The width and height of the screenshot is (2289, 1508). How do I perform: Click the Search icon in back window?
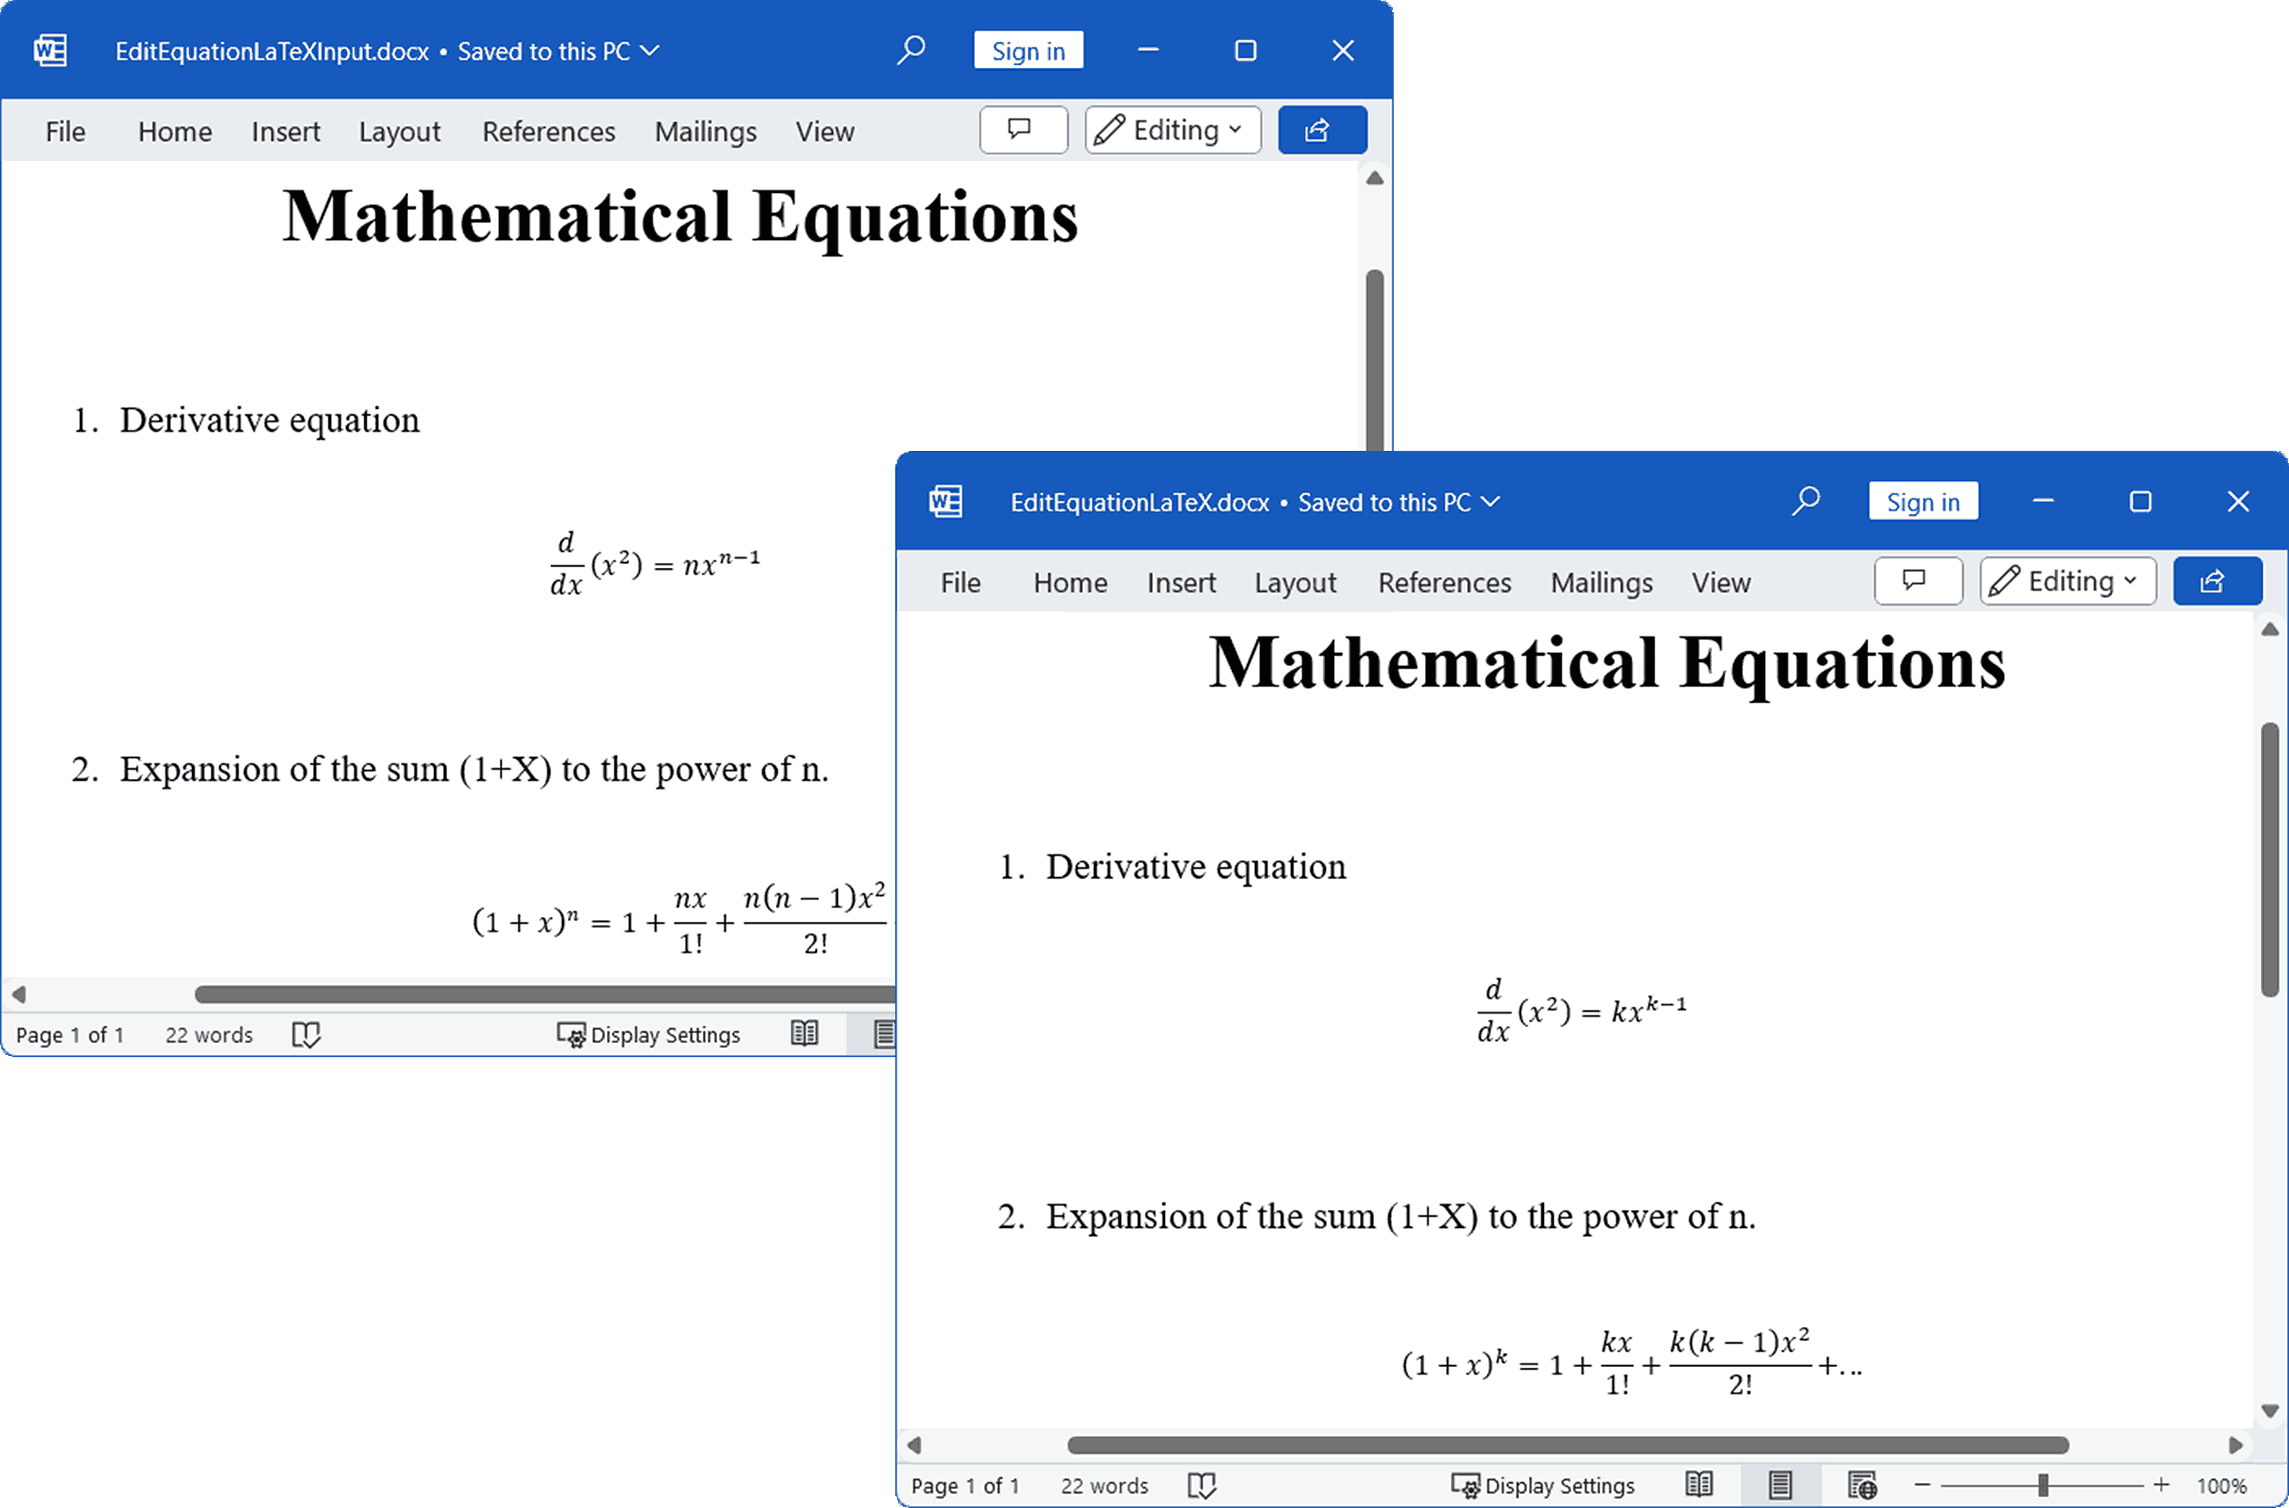point(909,50)
